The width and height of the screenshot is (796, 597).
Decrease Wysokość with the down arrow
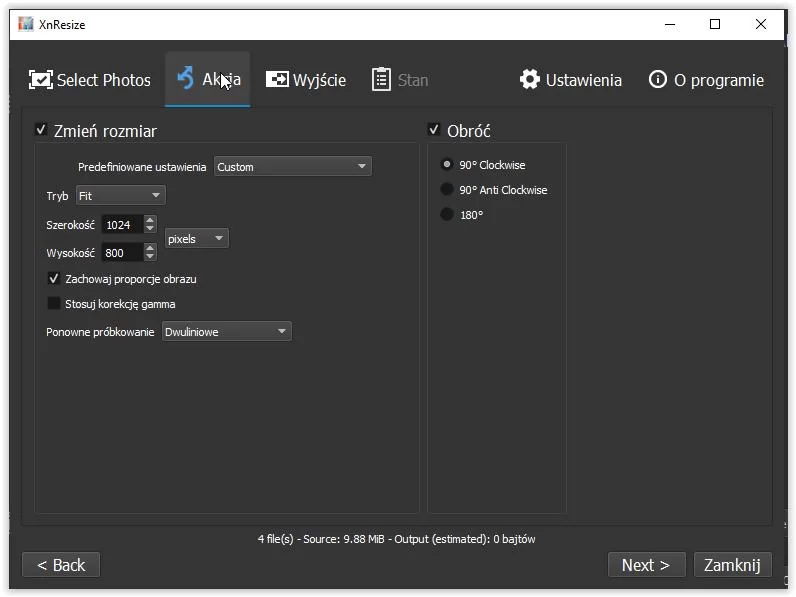150,258
